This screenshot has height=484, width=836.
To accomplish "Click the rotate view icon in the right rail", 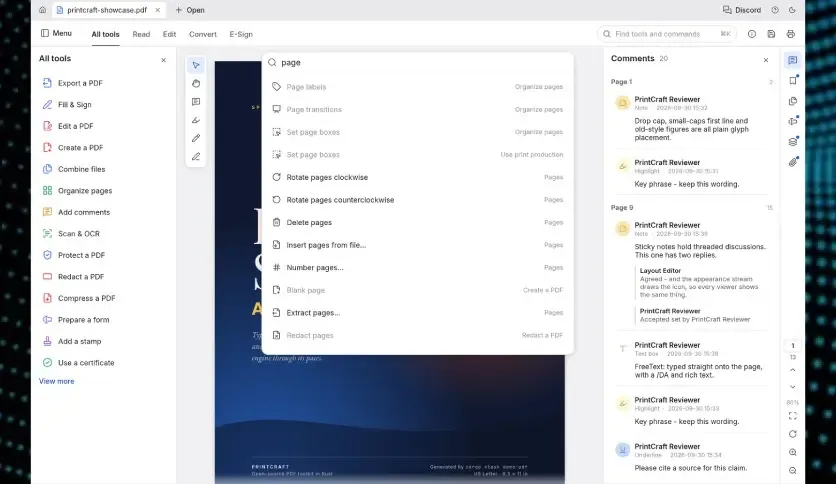I will point(793,434).
